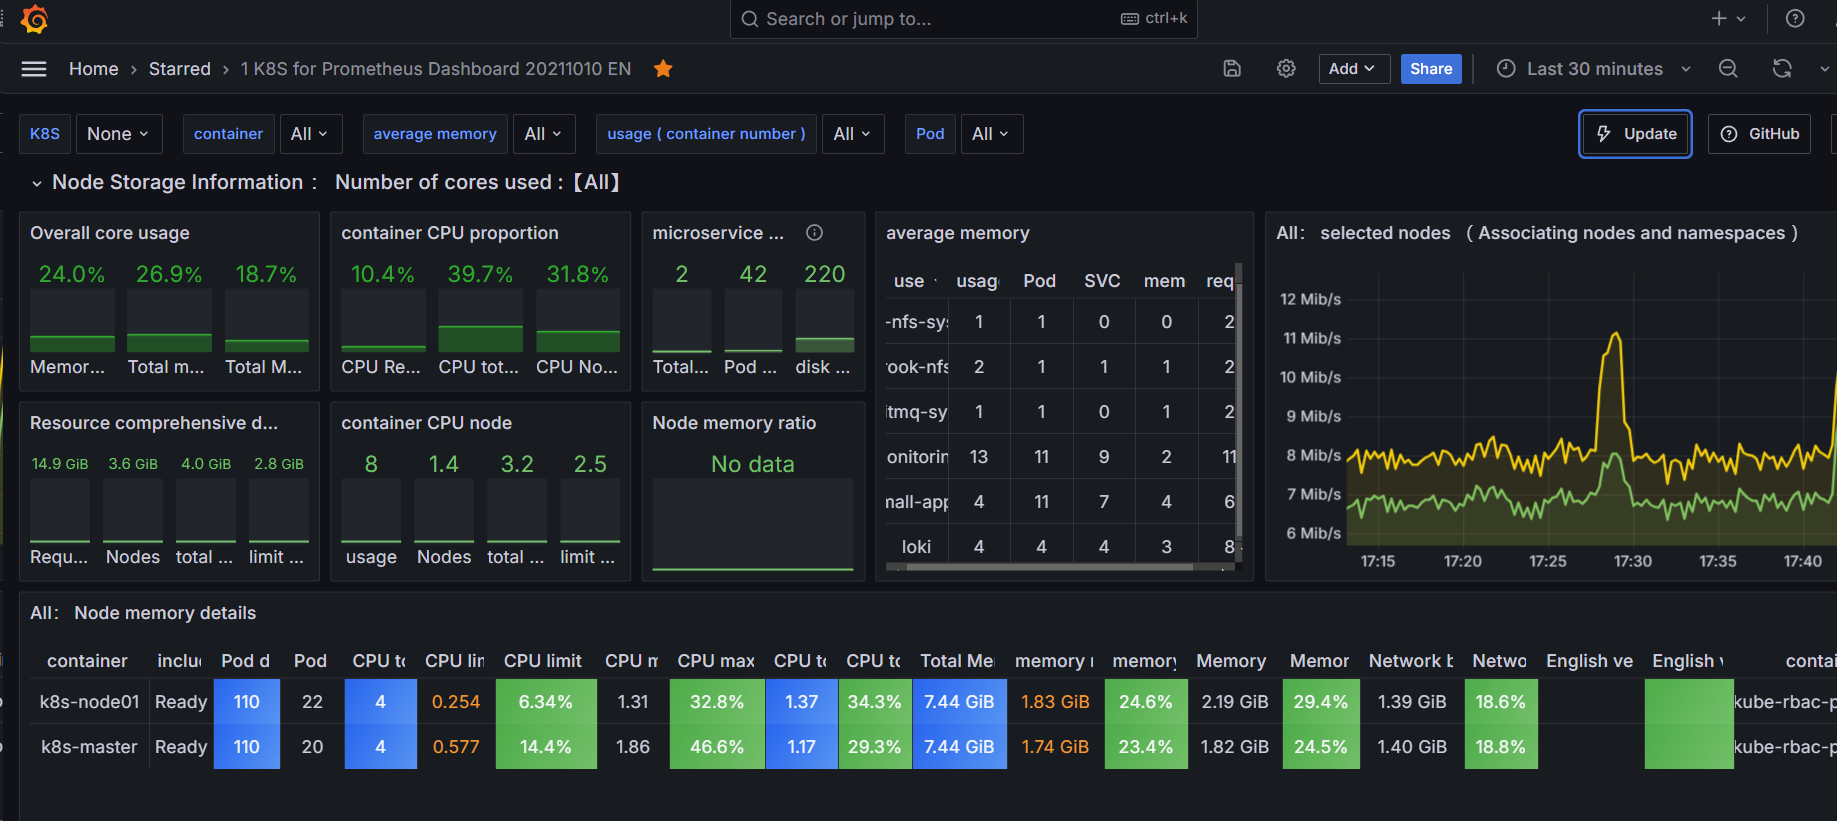Open dashboard settings gear icon

click(1286, 69)
